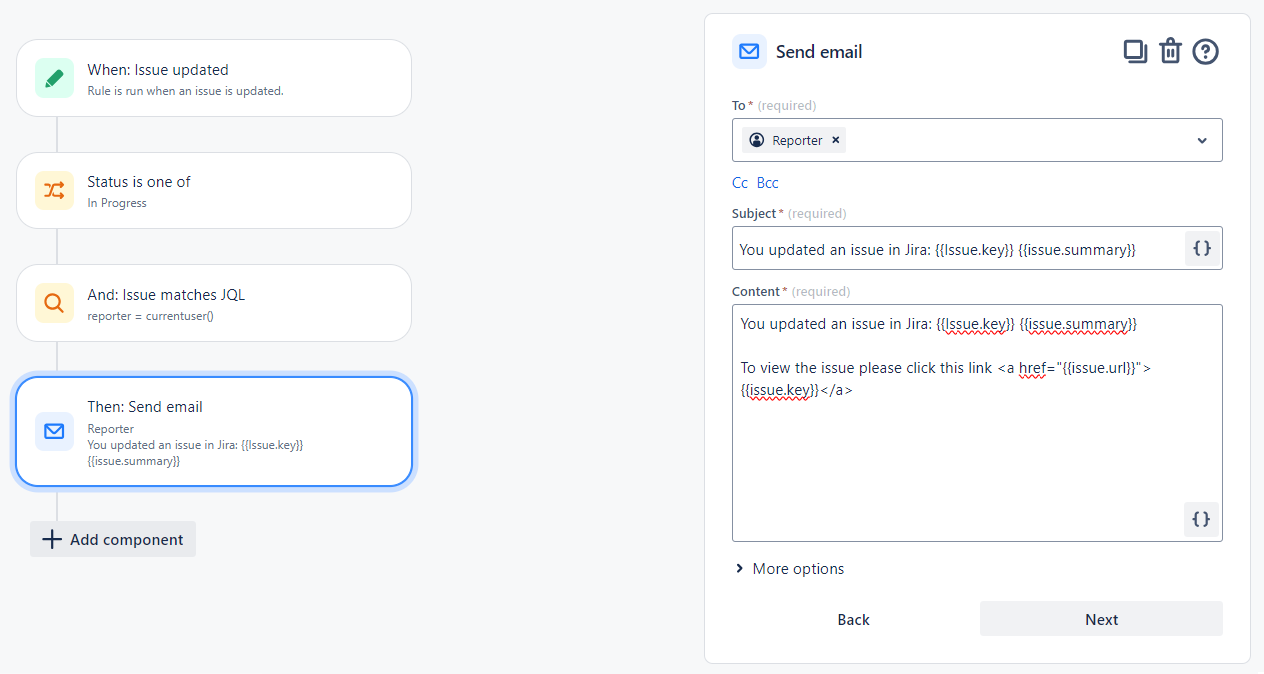Select the envelope icon on Then: Send email
The image size is (1264, 674).
click(55, 431)
